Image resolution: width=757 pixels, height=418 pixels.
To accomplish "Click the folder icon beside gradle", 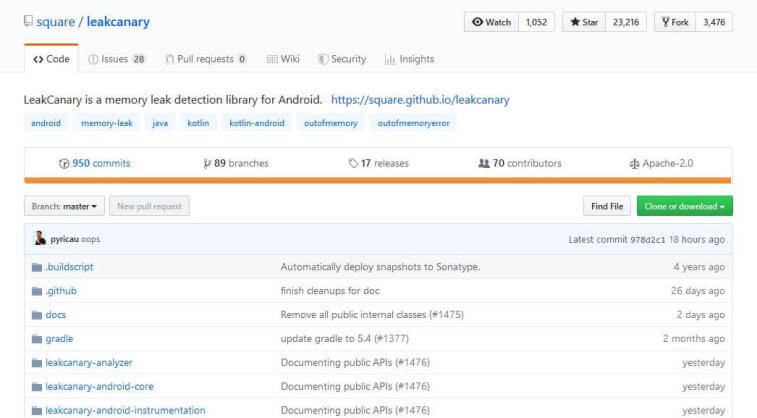I will [x=37, y=339].
